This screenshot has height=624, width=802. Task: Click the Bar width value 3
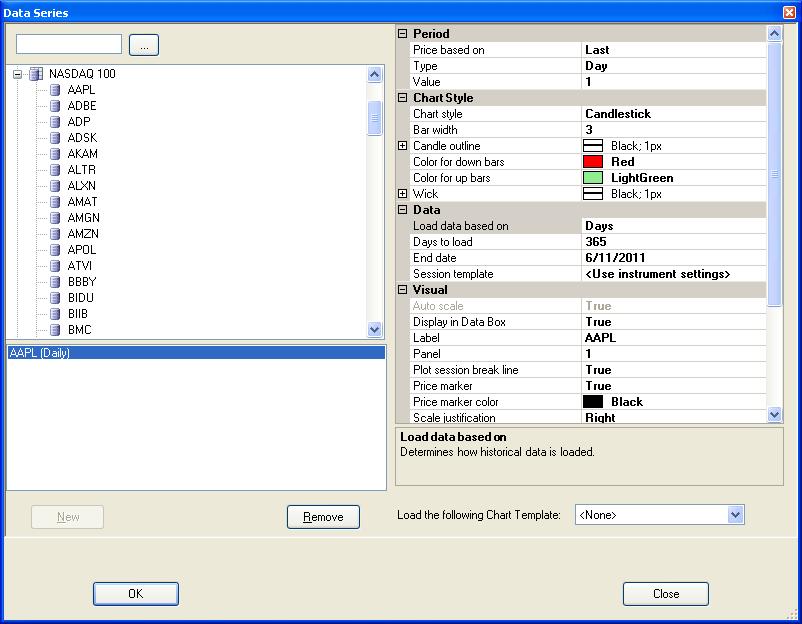click(x=674, y=130)
